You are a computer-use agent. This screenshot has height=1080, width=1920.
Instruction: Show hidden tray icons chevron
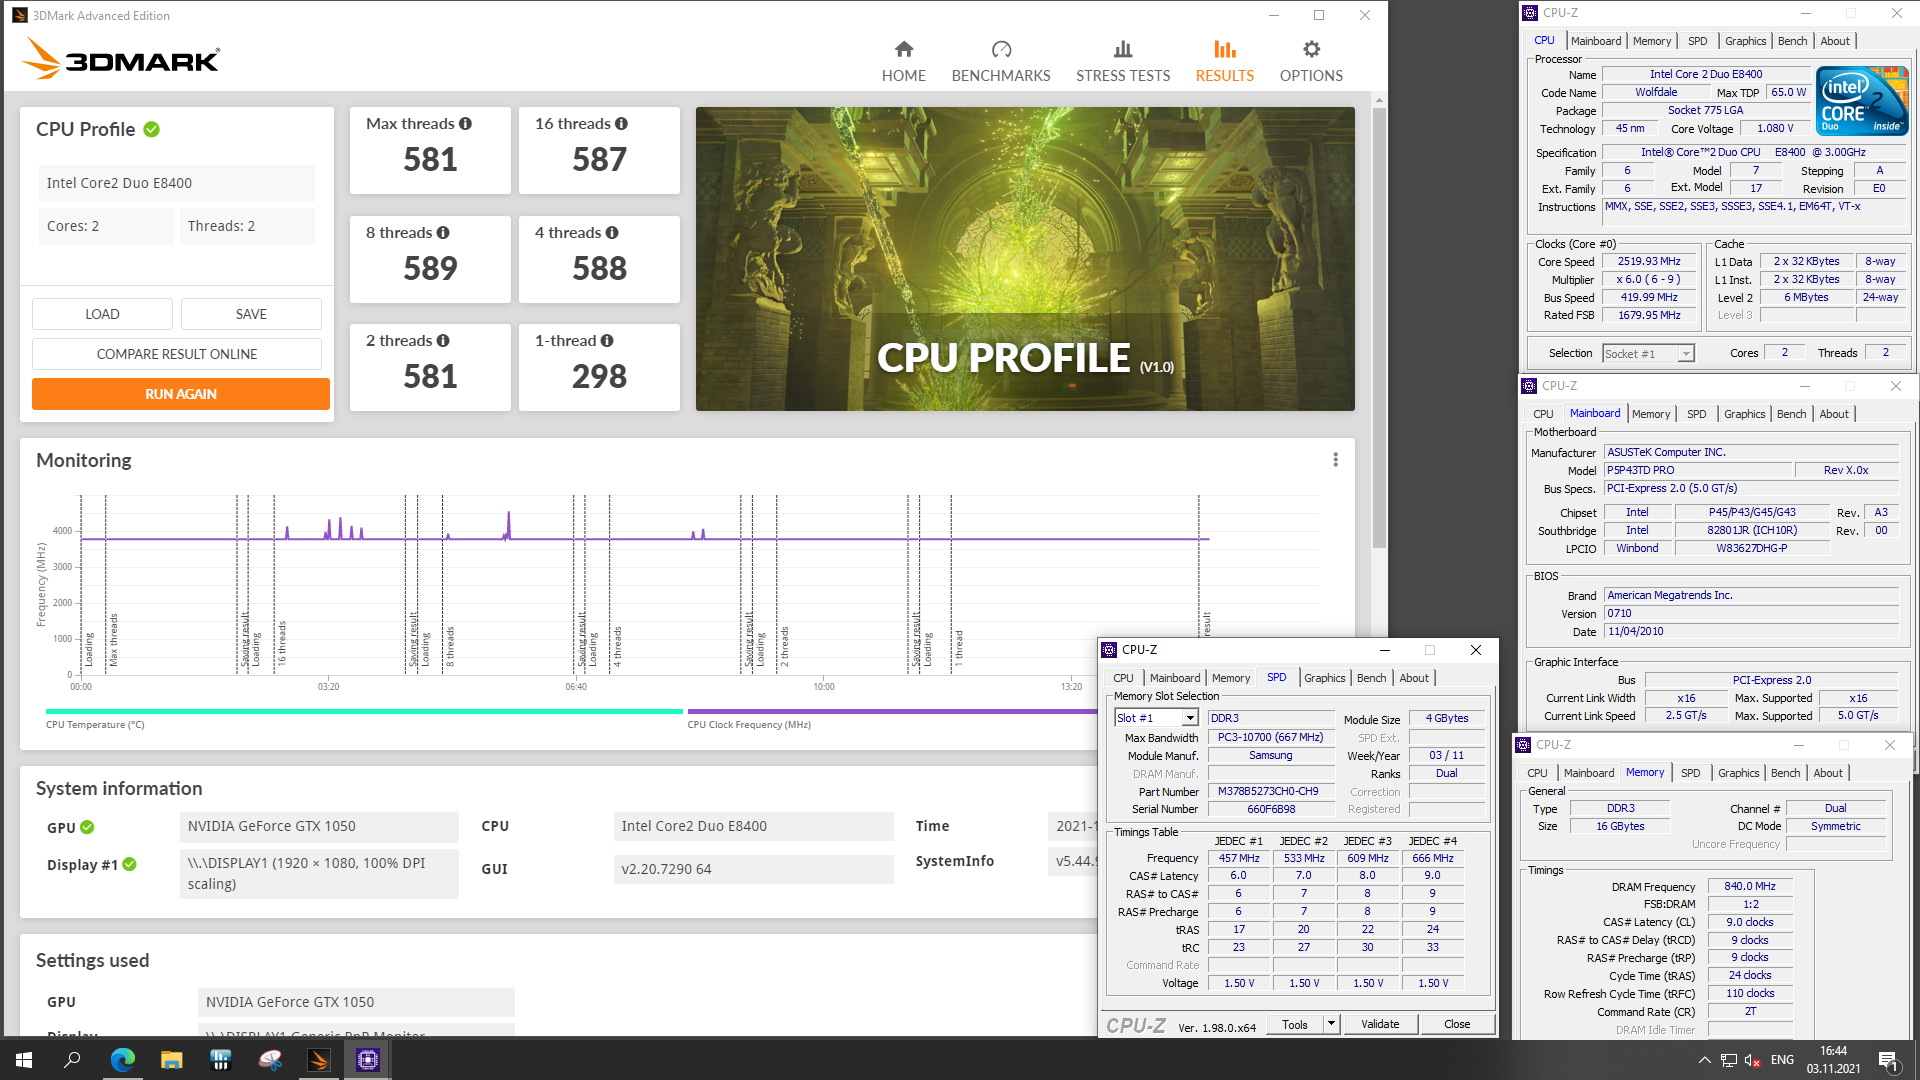click(1704, 1060)
